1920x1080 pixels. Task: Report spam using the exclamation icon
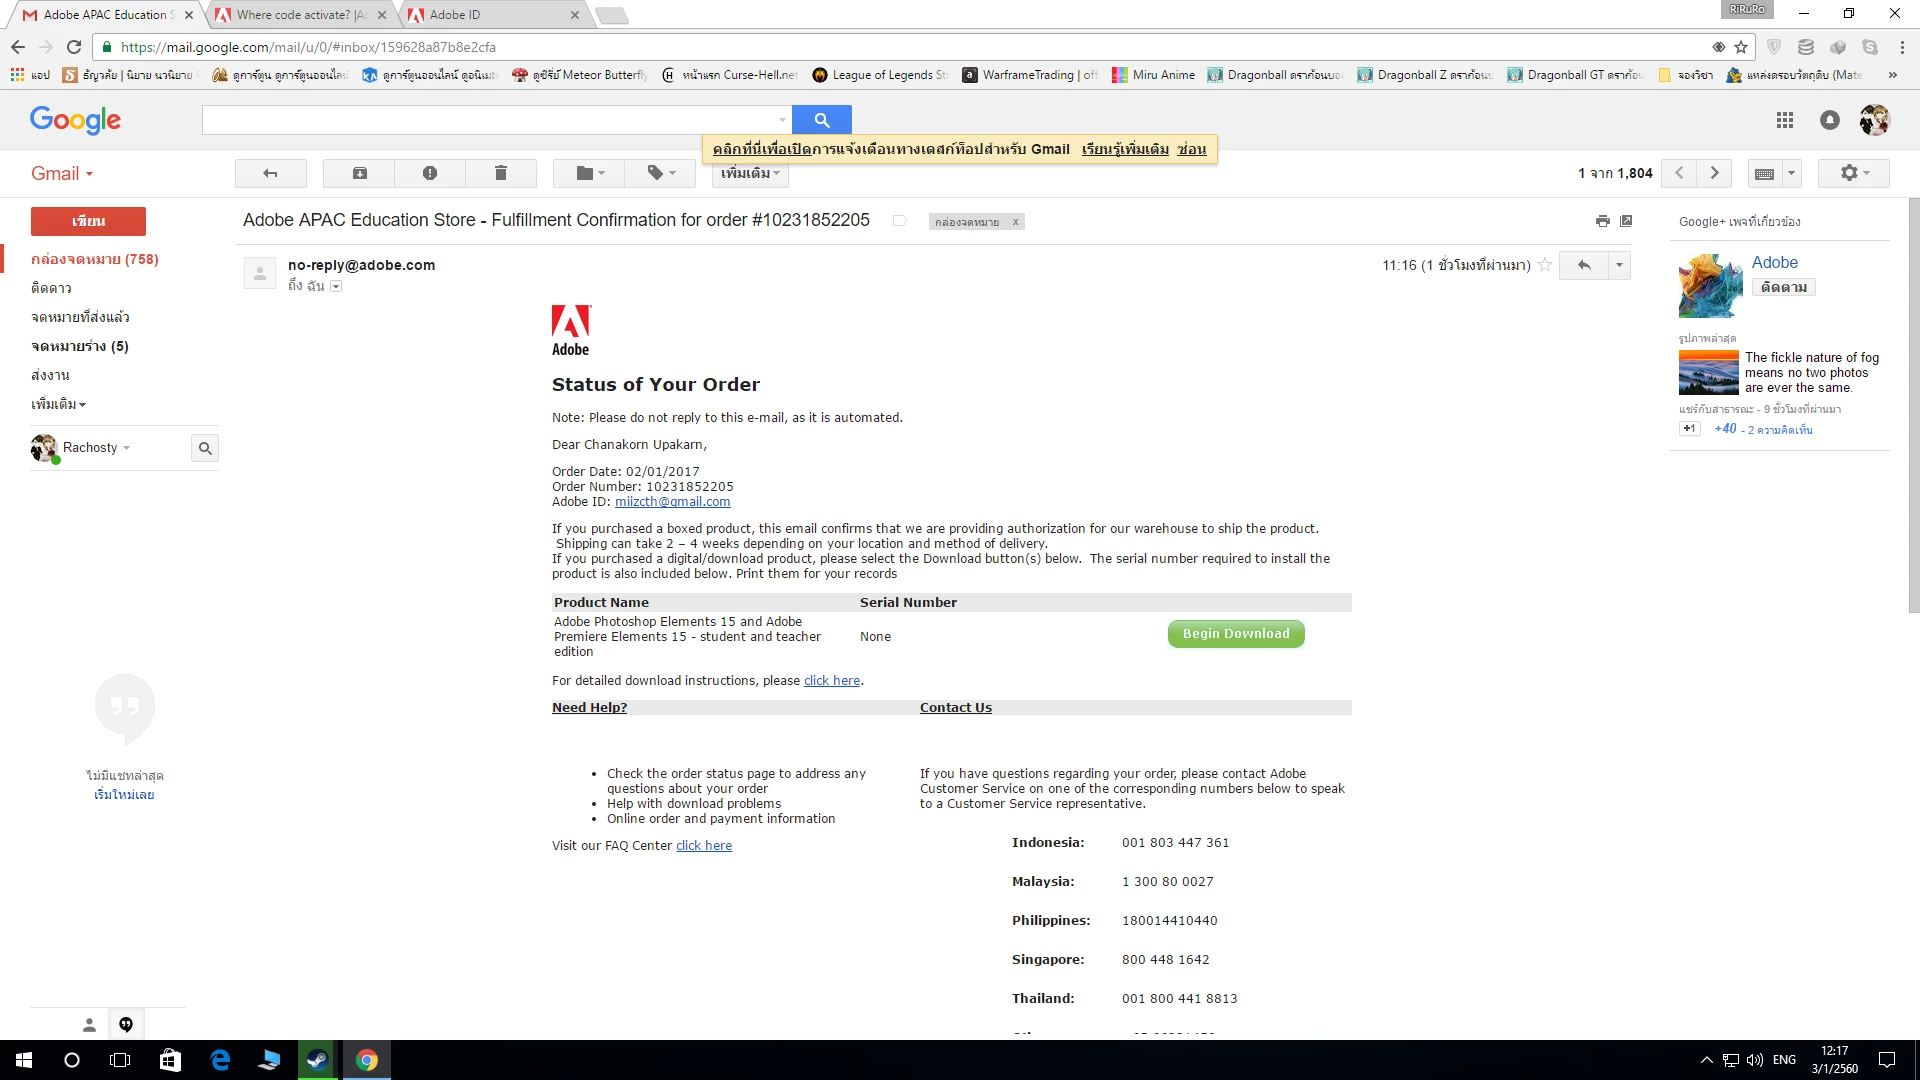click(430, 173)
